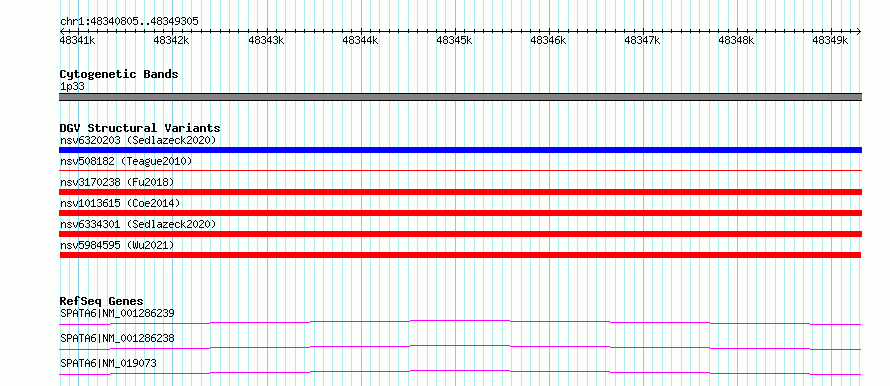Open variant nsv6334301 (Sedlazeck2020) label

[x=138, y=224]
